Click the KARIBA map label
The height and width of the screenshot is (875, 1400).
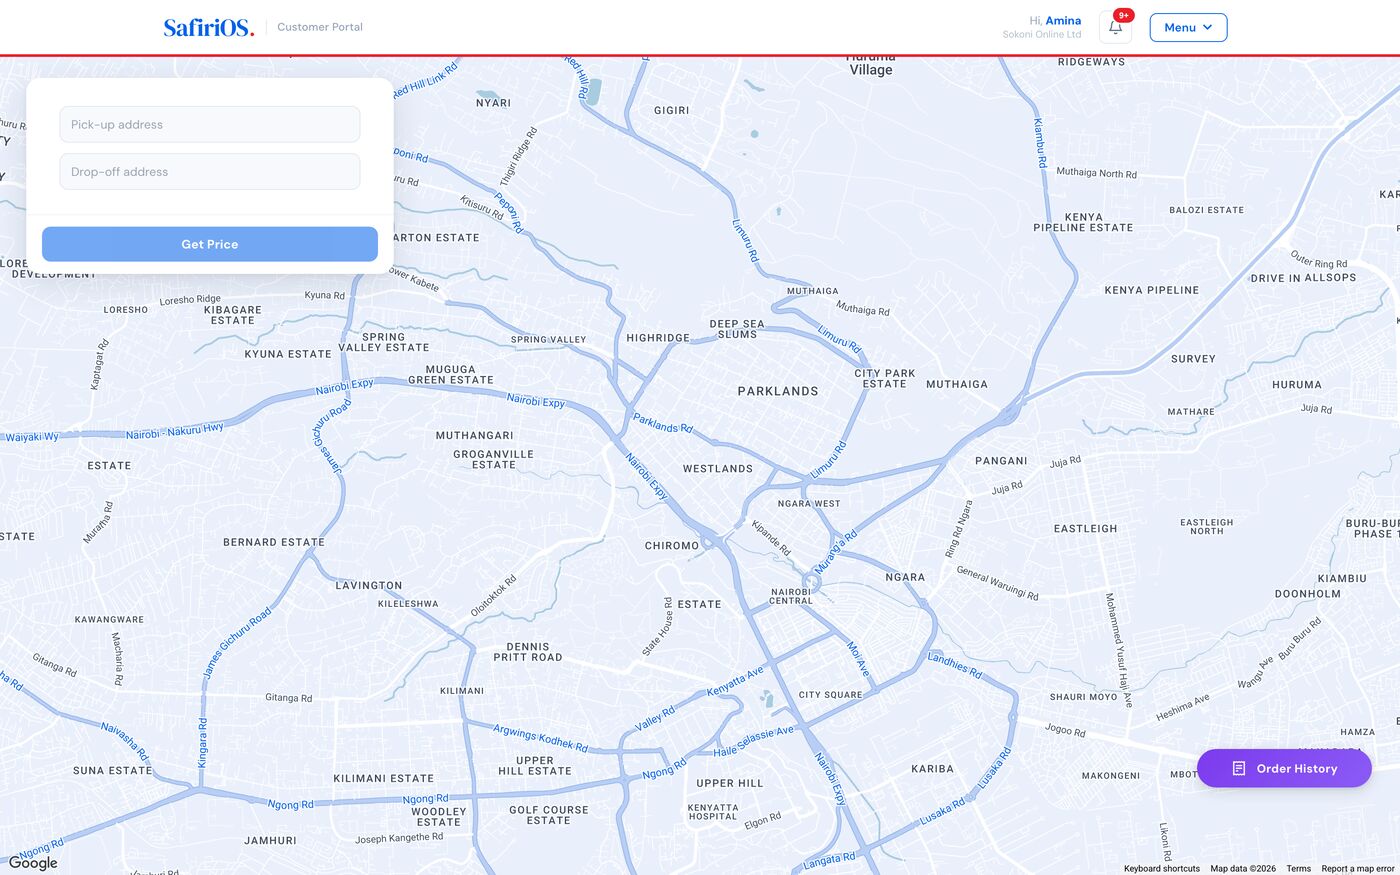pos(933,769)
